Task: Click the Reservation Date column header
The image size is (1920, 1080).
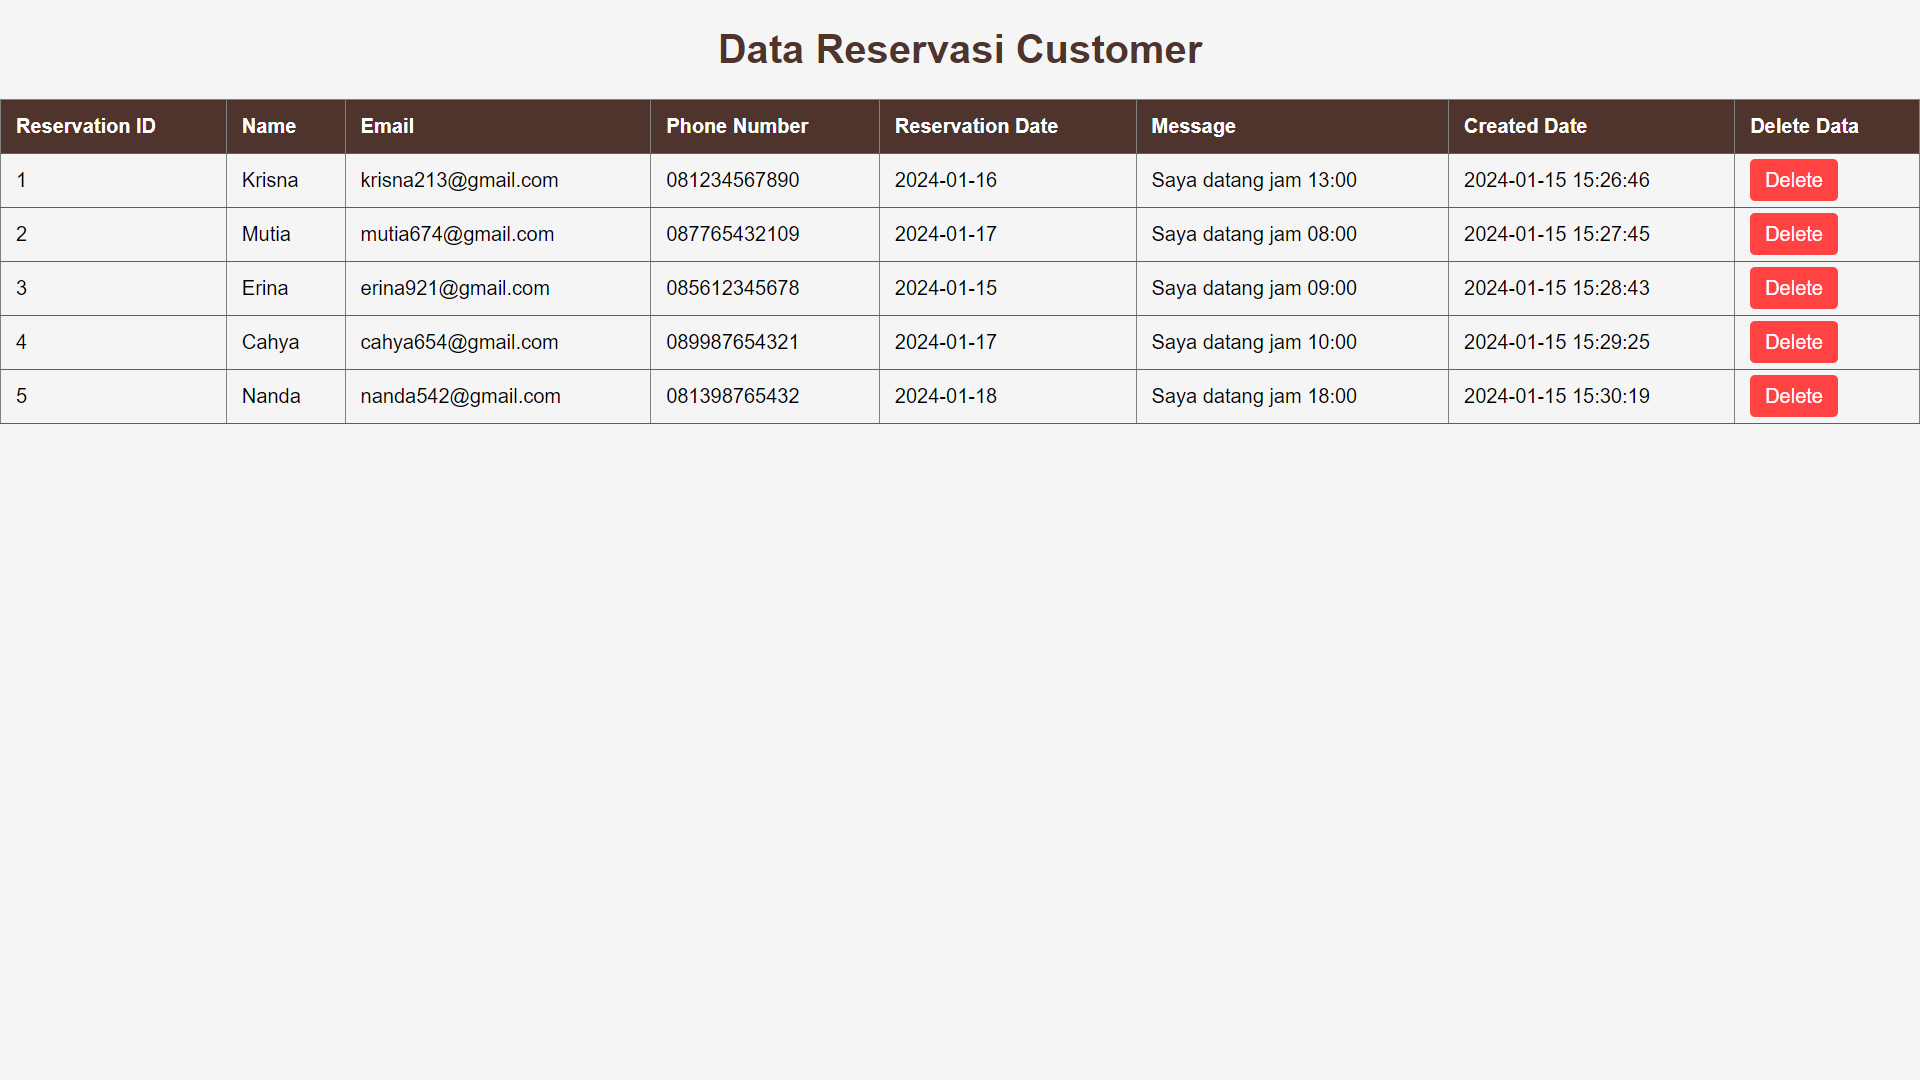Action: [x=1008, y=126]
